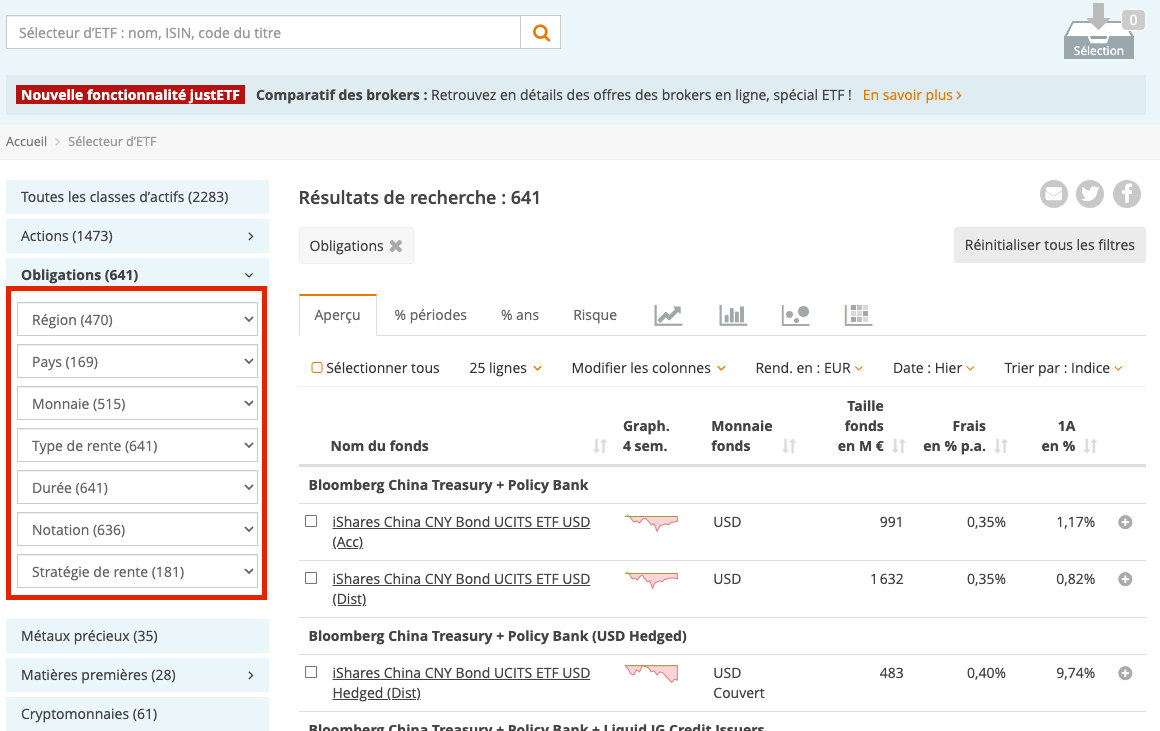Open the Risque tab
This screenshot has height=731, width=1160.
[595, 315]
